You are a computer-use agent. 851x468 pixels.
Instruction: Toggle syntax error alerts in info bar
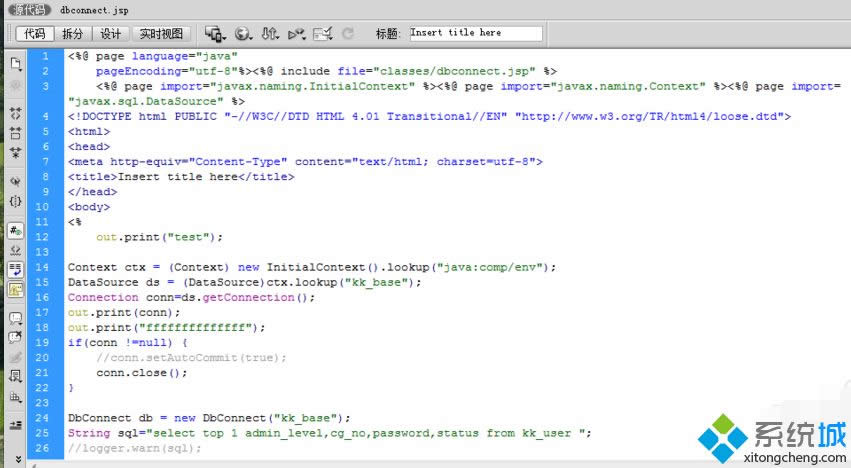15,289
